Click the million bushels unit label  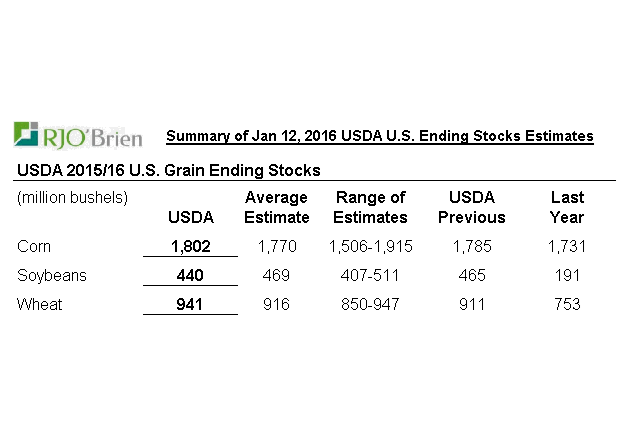(73, 198)
